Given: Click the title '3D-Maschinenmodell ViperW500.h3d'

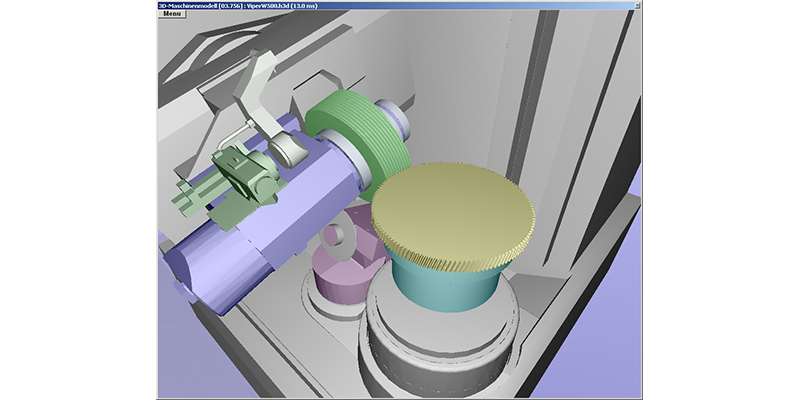Looking at the screenshot, I should pyautogui.click(x=238, y=6).
